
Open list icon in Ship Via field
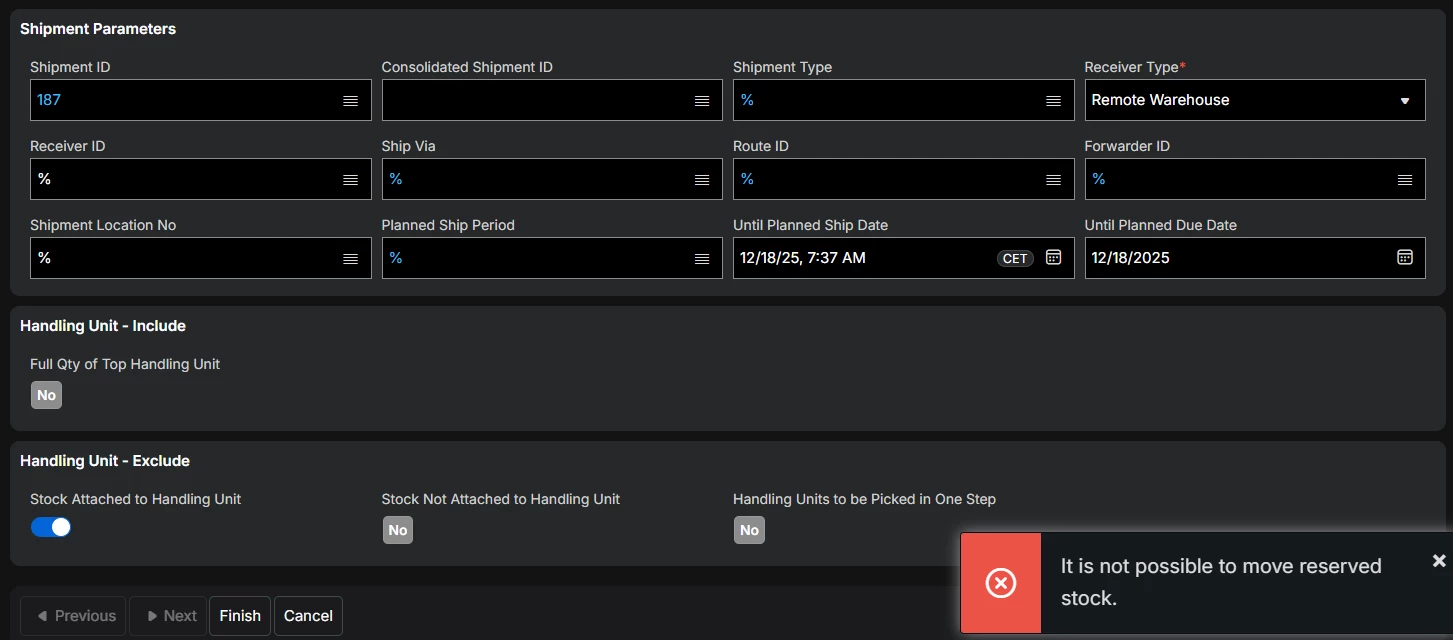702,180
